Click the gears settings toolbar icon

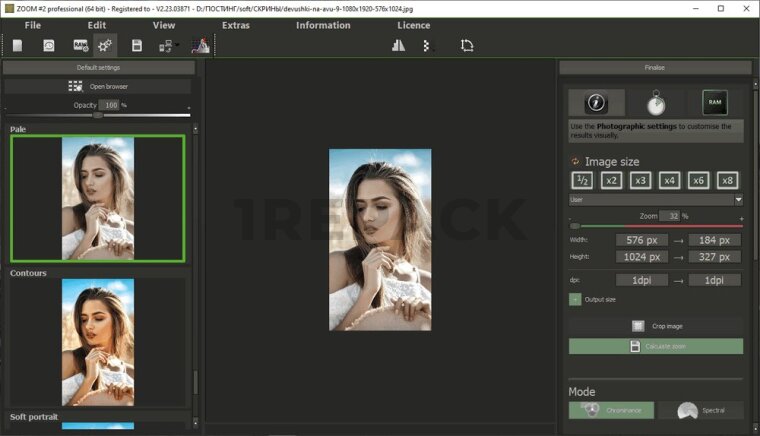(104, 45)
